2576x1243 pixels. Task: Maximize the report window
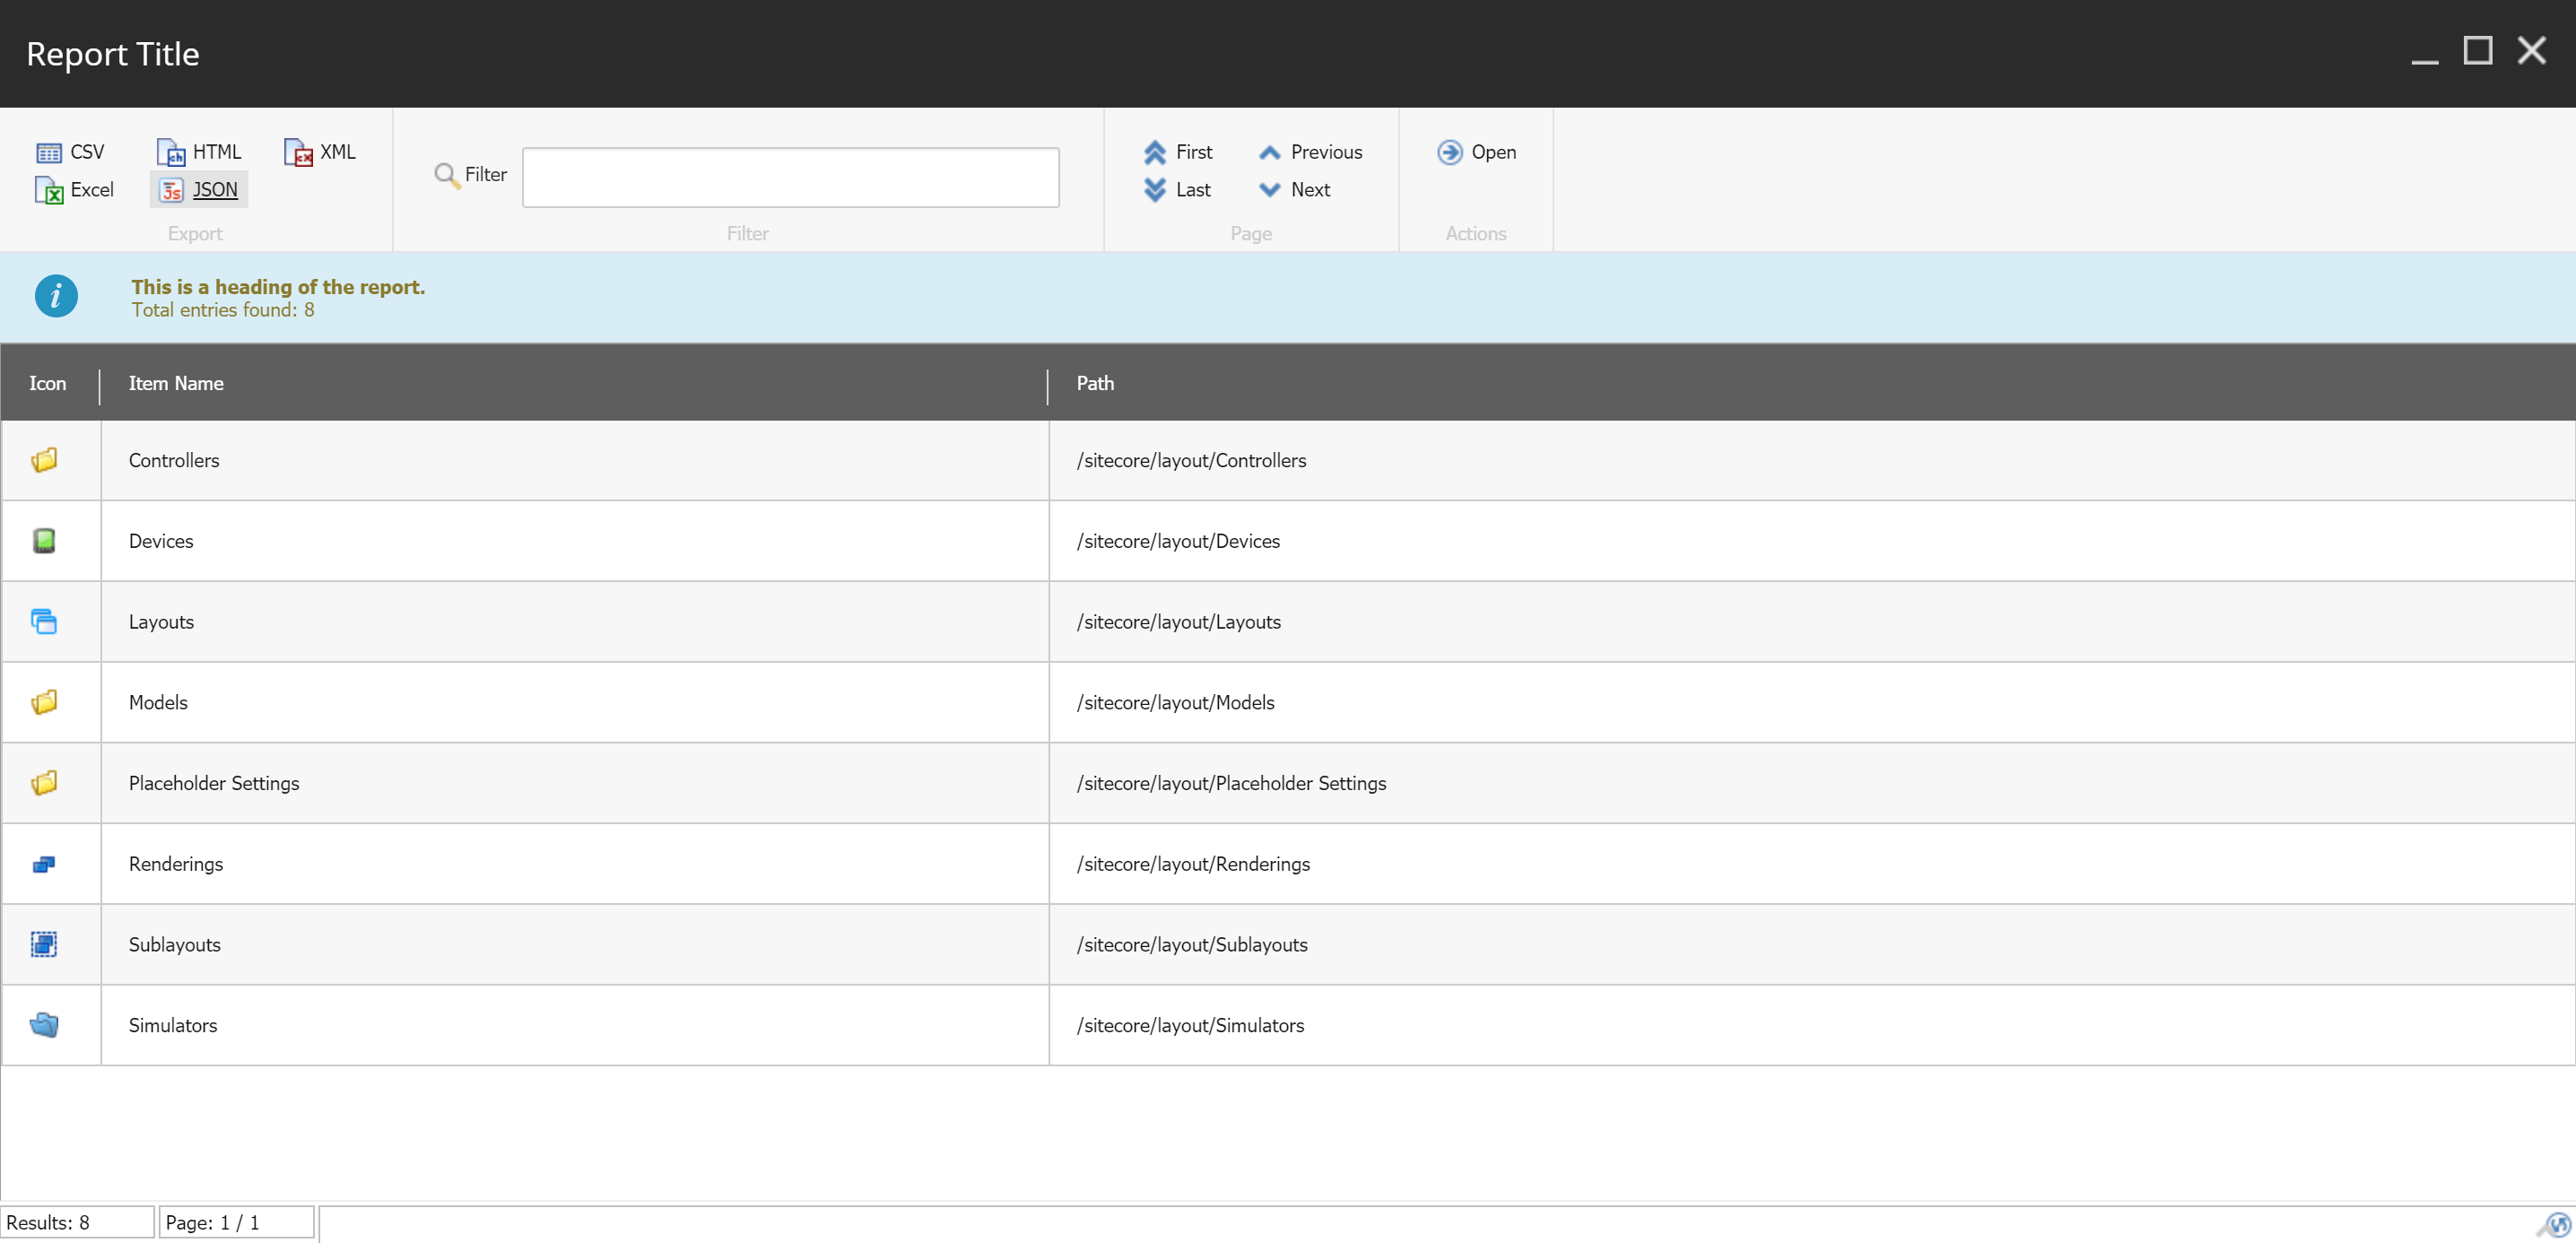click(2477, 50)
